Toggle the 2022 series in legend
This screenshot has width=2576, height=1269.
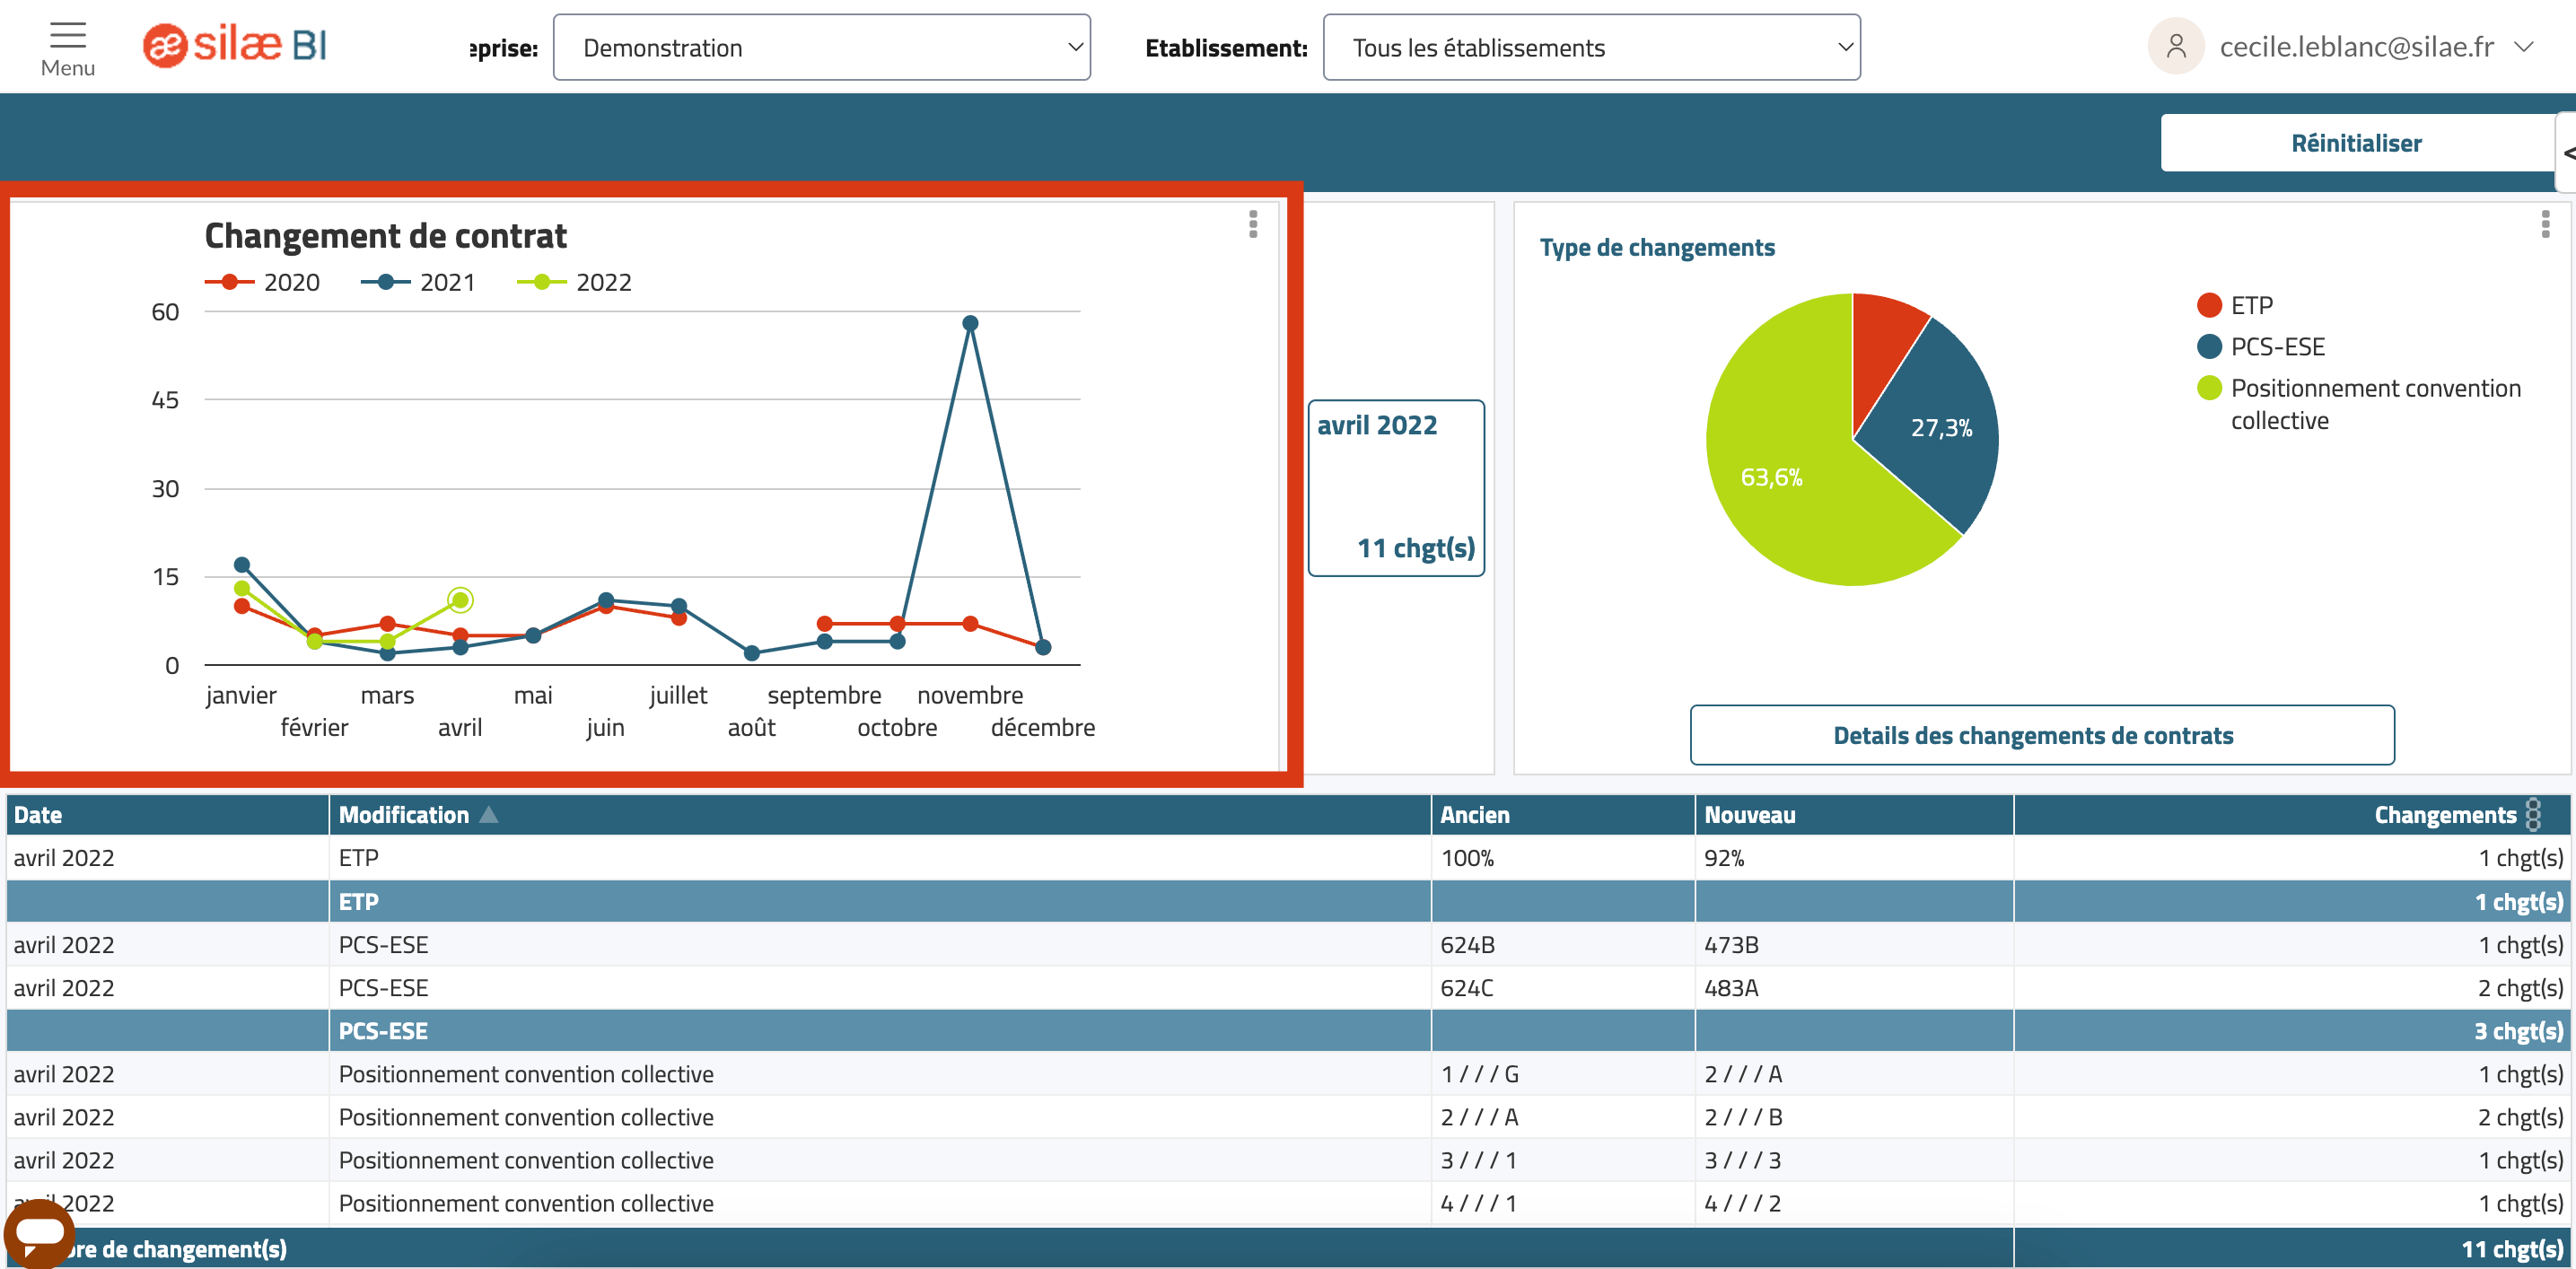coord(574,282)
